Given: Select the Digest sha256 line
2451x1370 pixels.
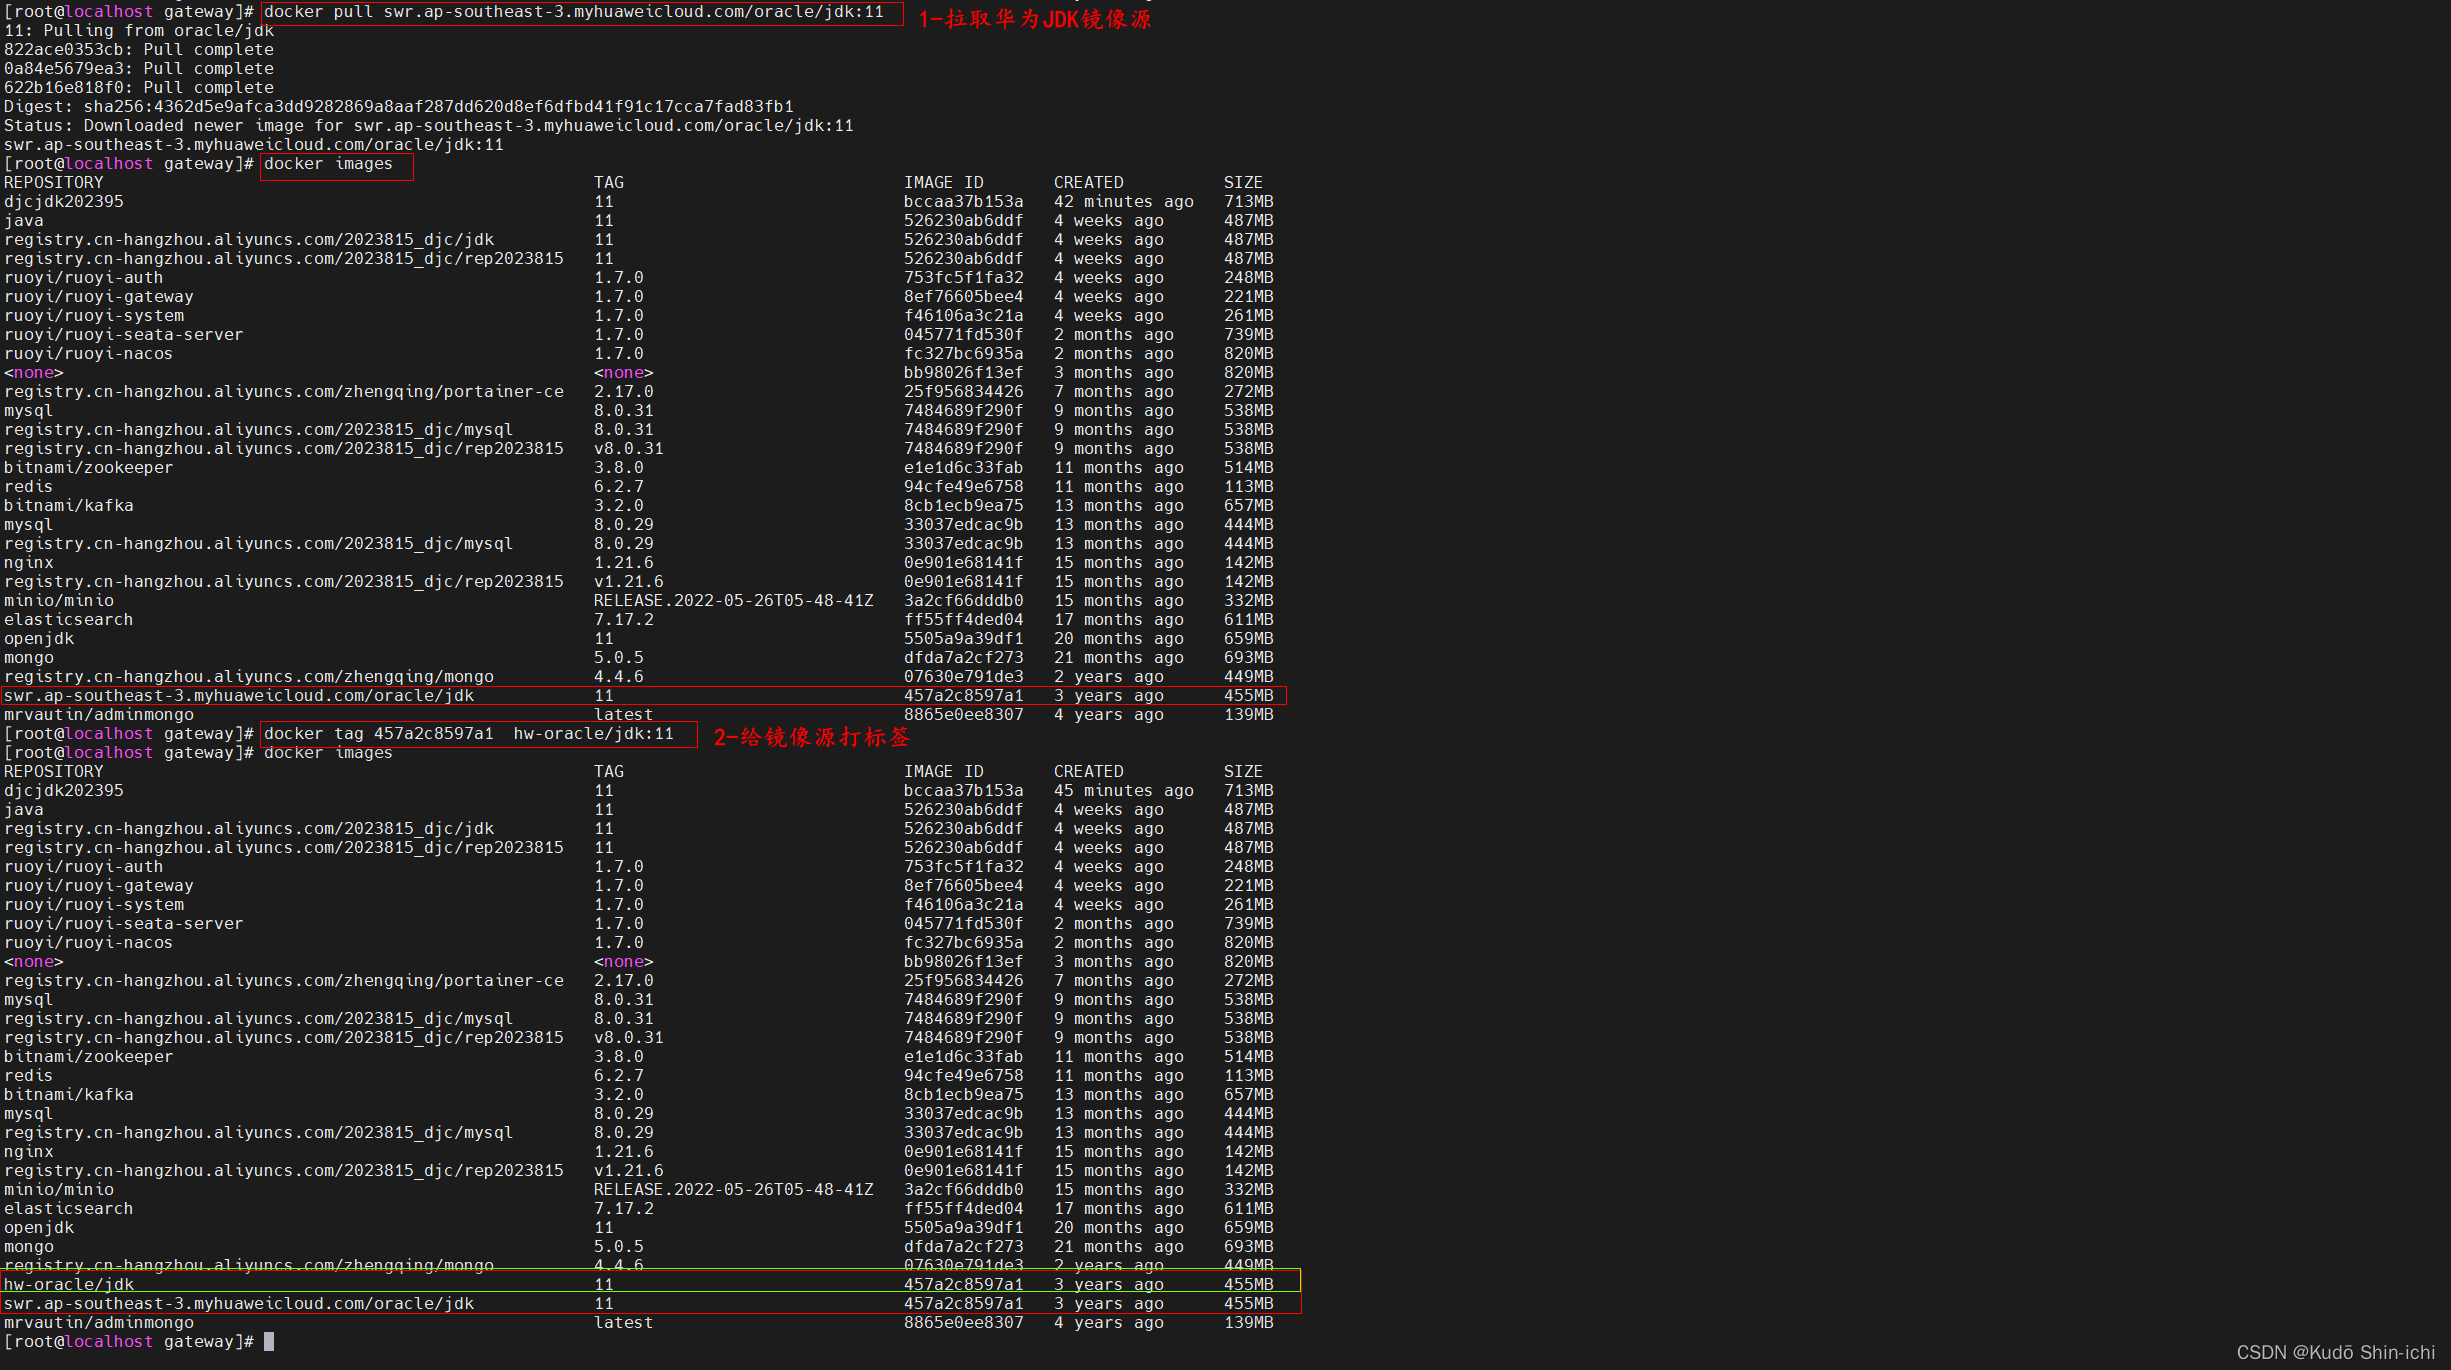Looking at the screenshot, I should coord(399,107).
